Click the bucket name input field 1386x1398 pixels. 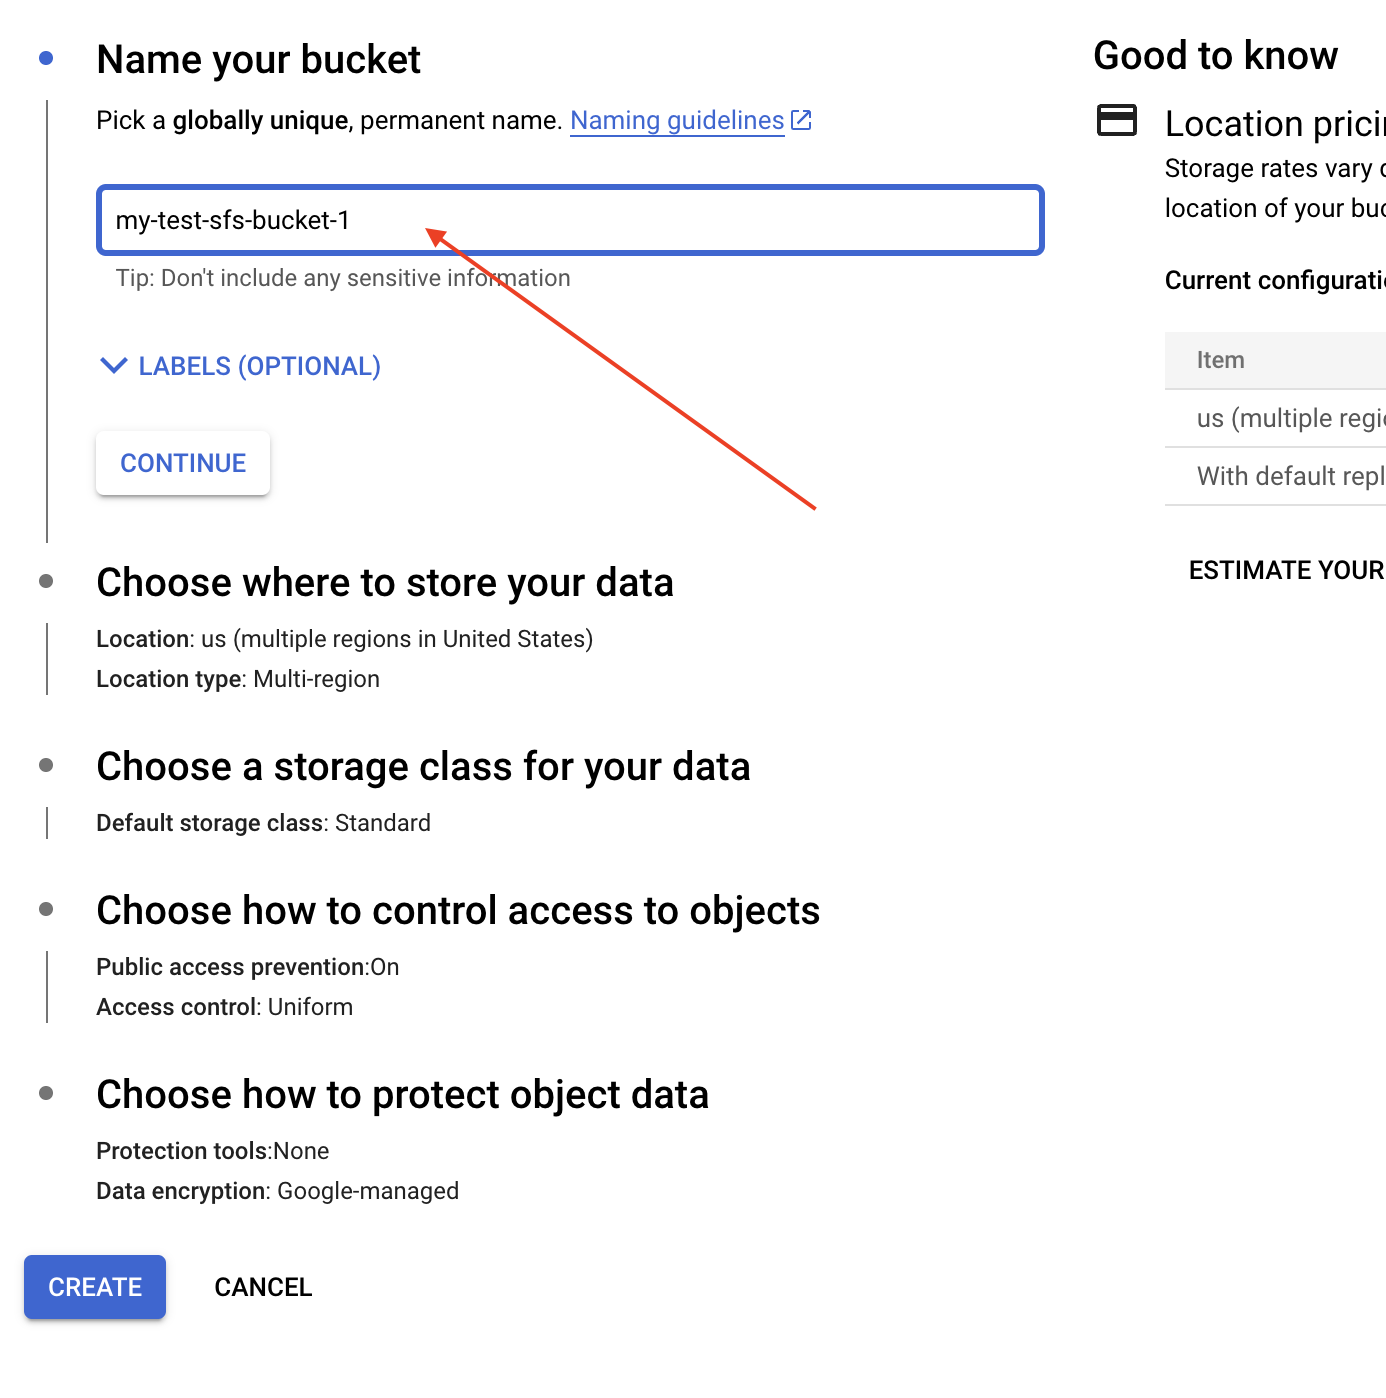click(570, 220)
